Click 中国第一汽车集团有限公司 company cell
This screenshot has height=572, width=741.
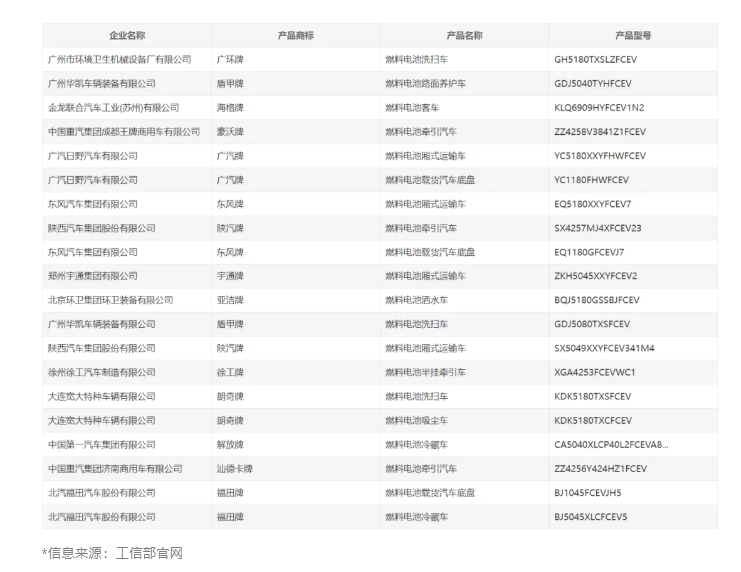101,445
